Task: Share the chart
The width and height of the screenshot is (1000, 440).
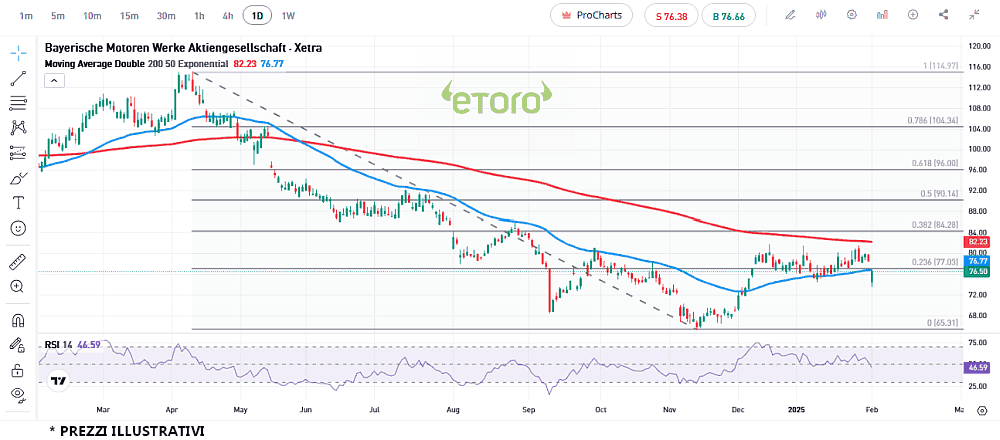Action: pyautogui.click(x=944, y=15)
